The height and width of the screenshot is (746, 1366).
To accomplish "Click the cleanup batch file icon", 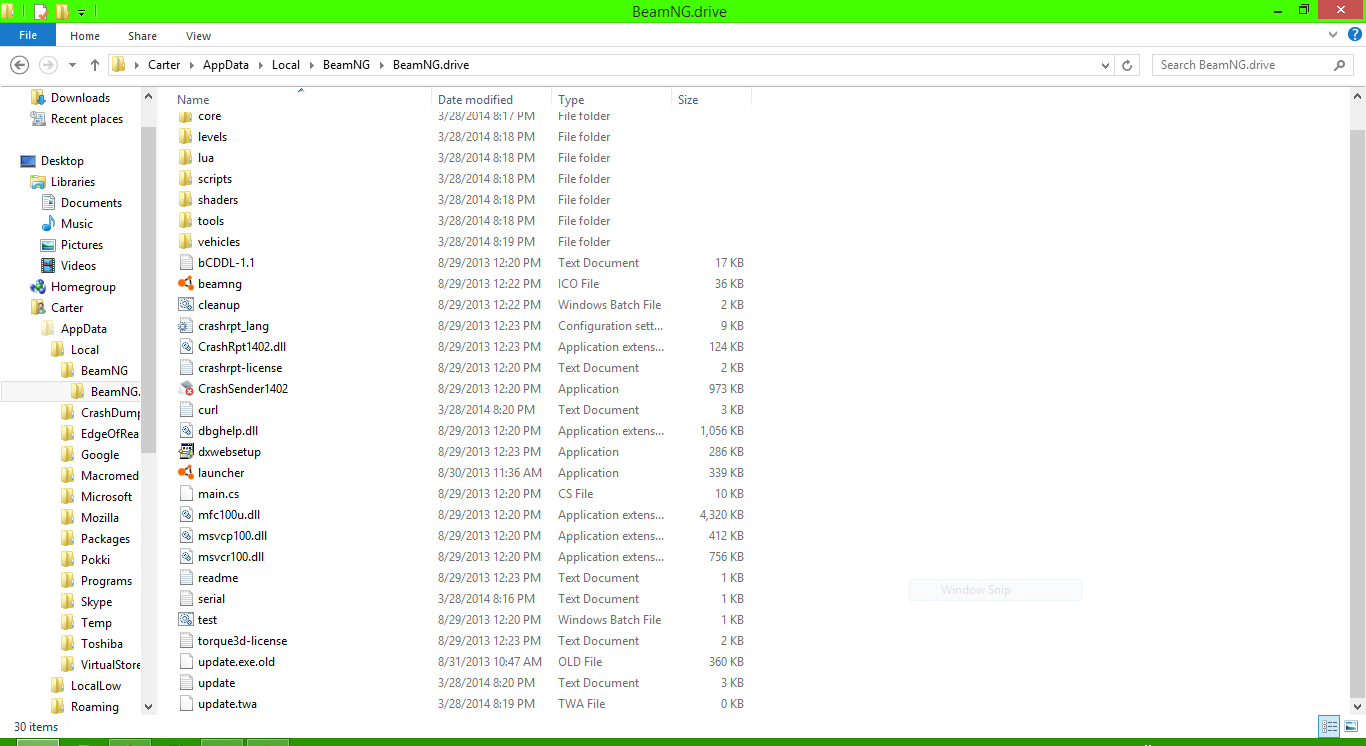I will (x=185, y=305).
